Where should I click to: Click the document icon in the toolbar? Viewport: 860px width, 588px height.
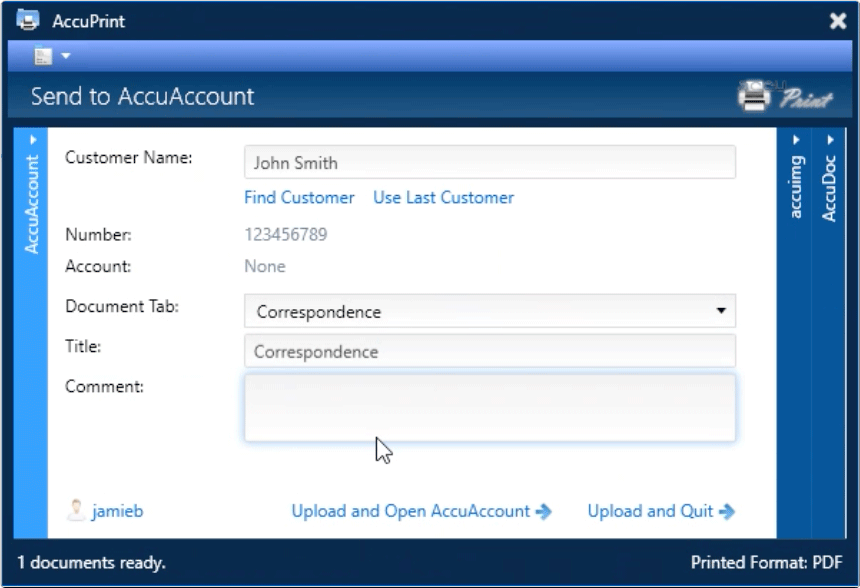[43, 56]
